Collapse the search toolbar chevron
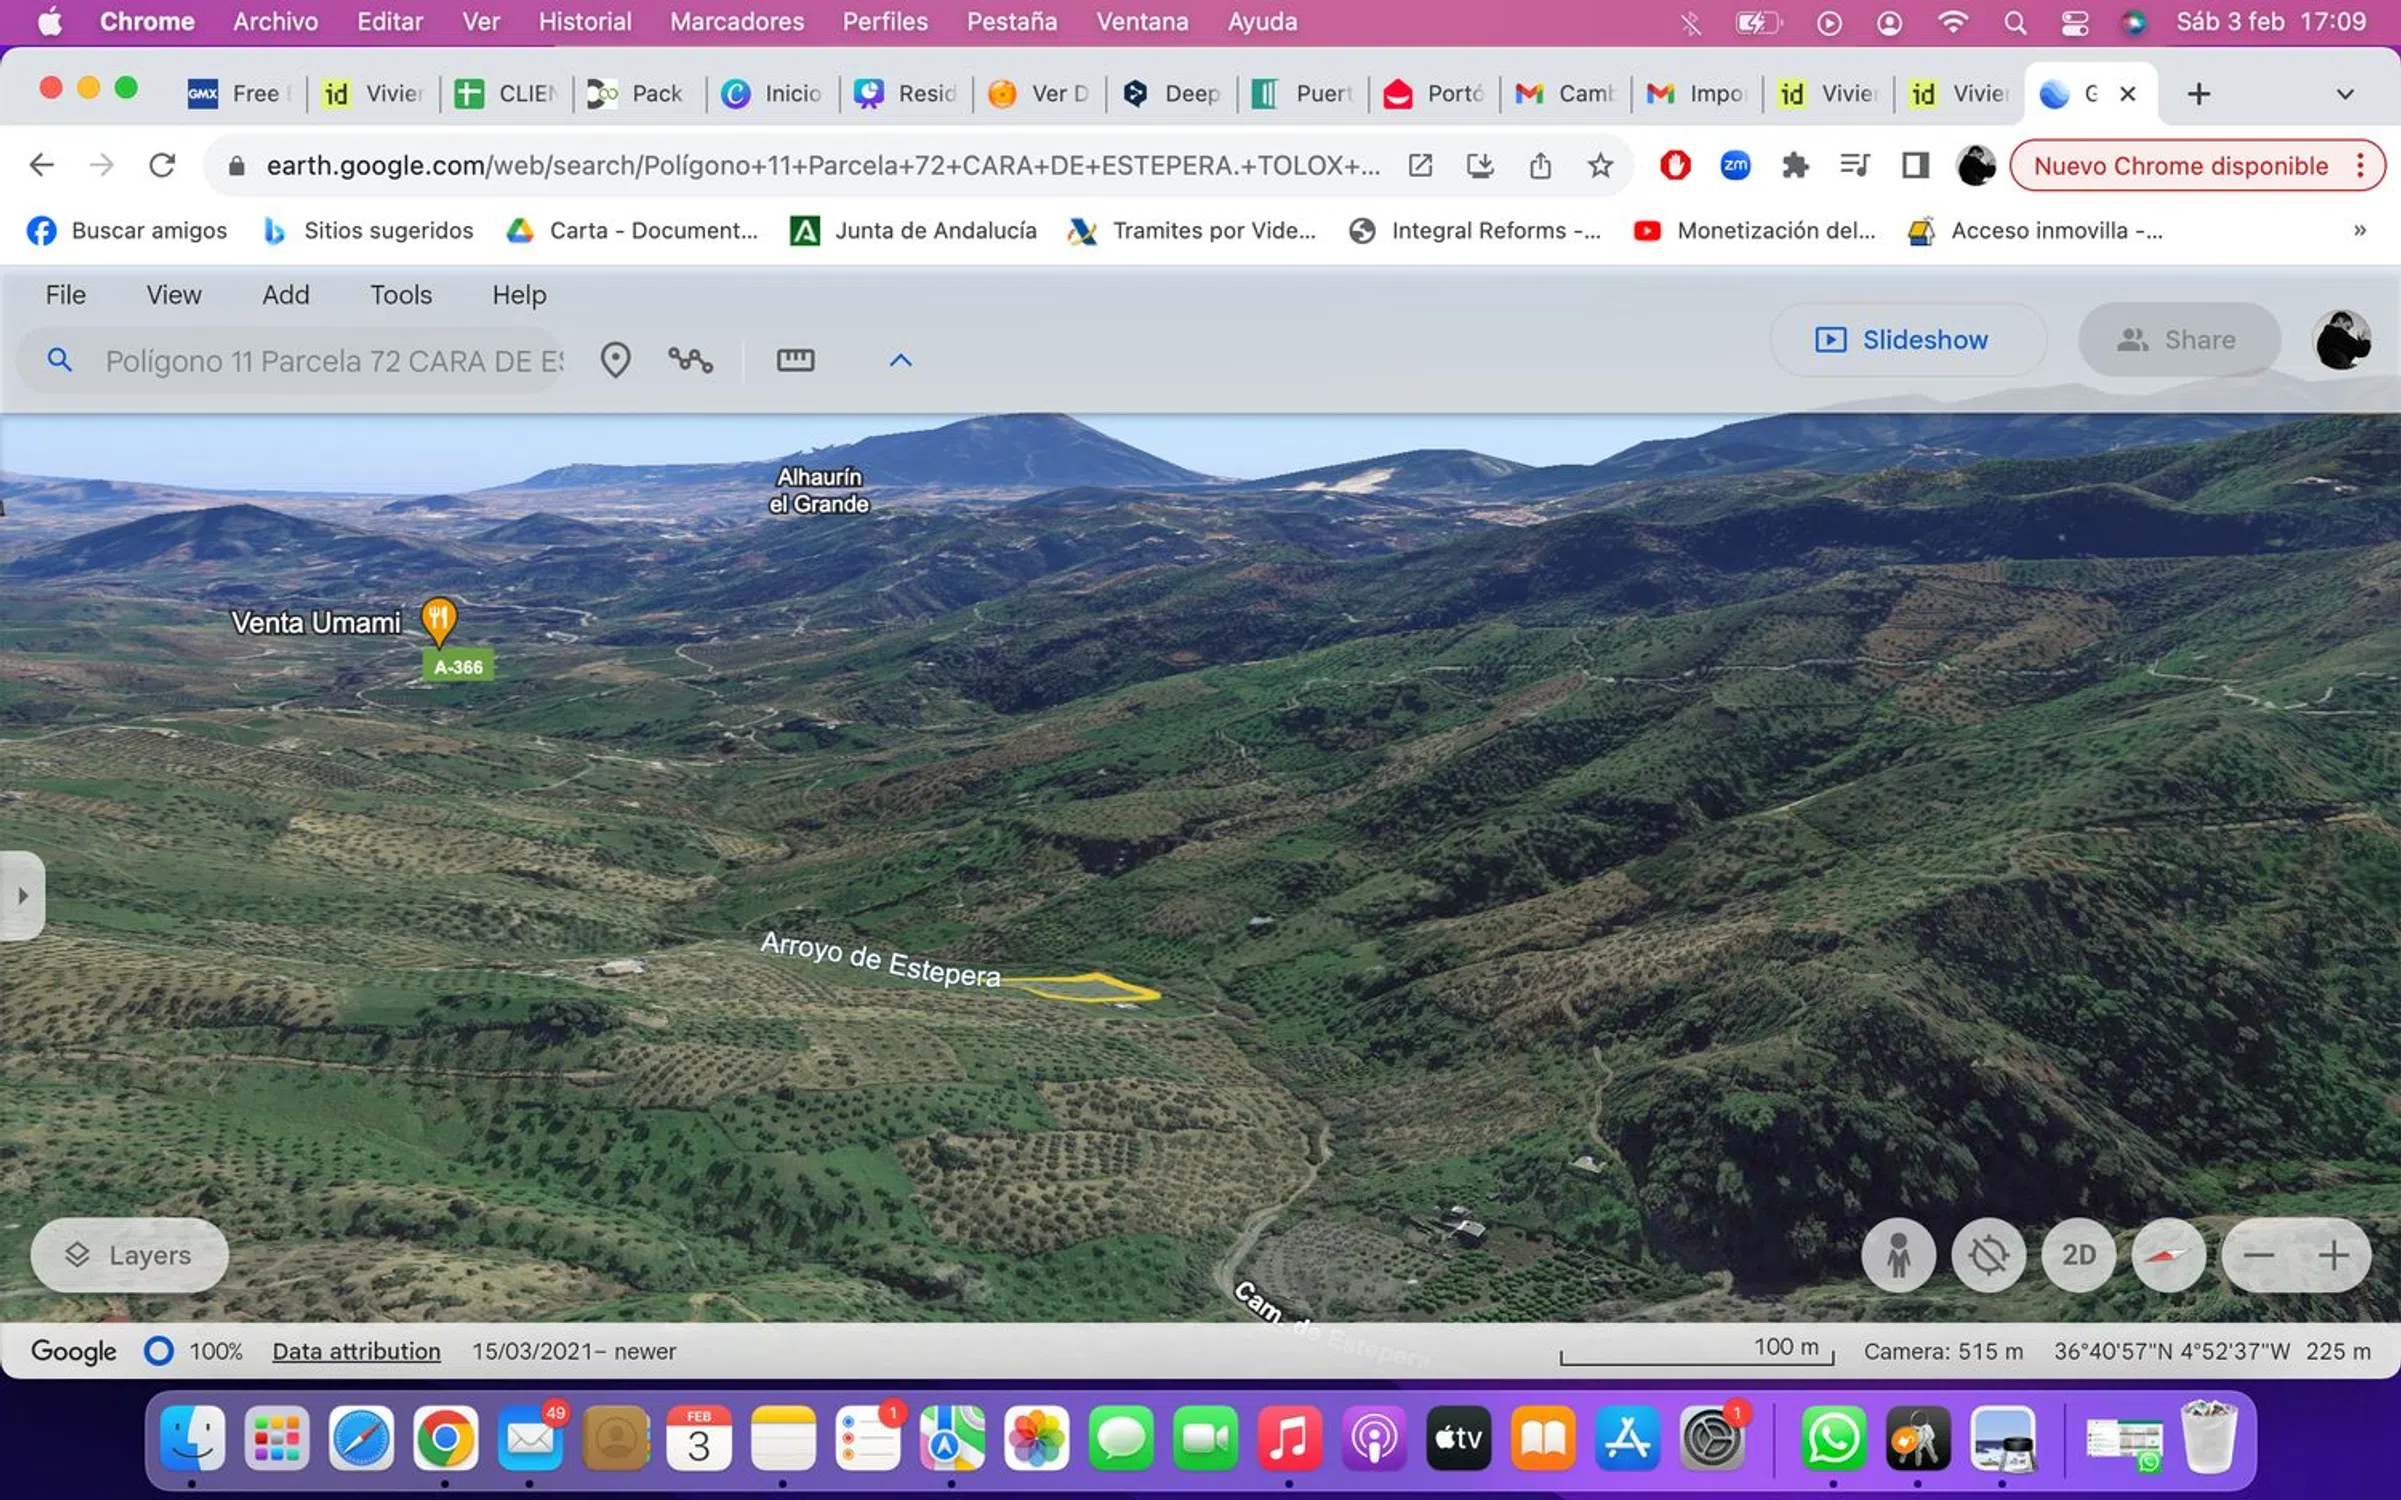2401x1500 pixels. coord(900,360)
